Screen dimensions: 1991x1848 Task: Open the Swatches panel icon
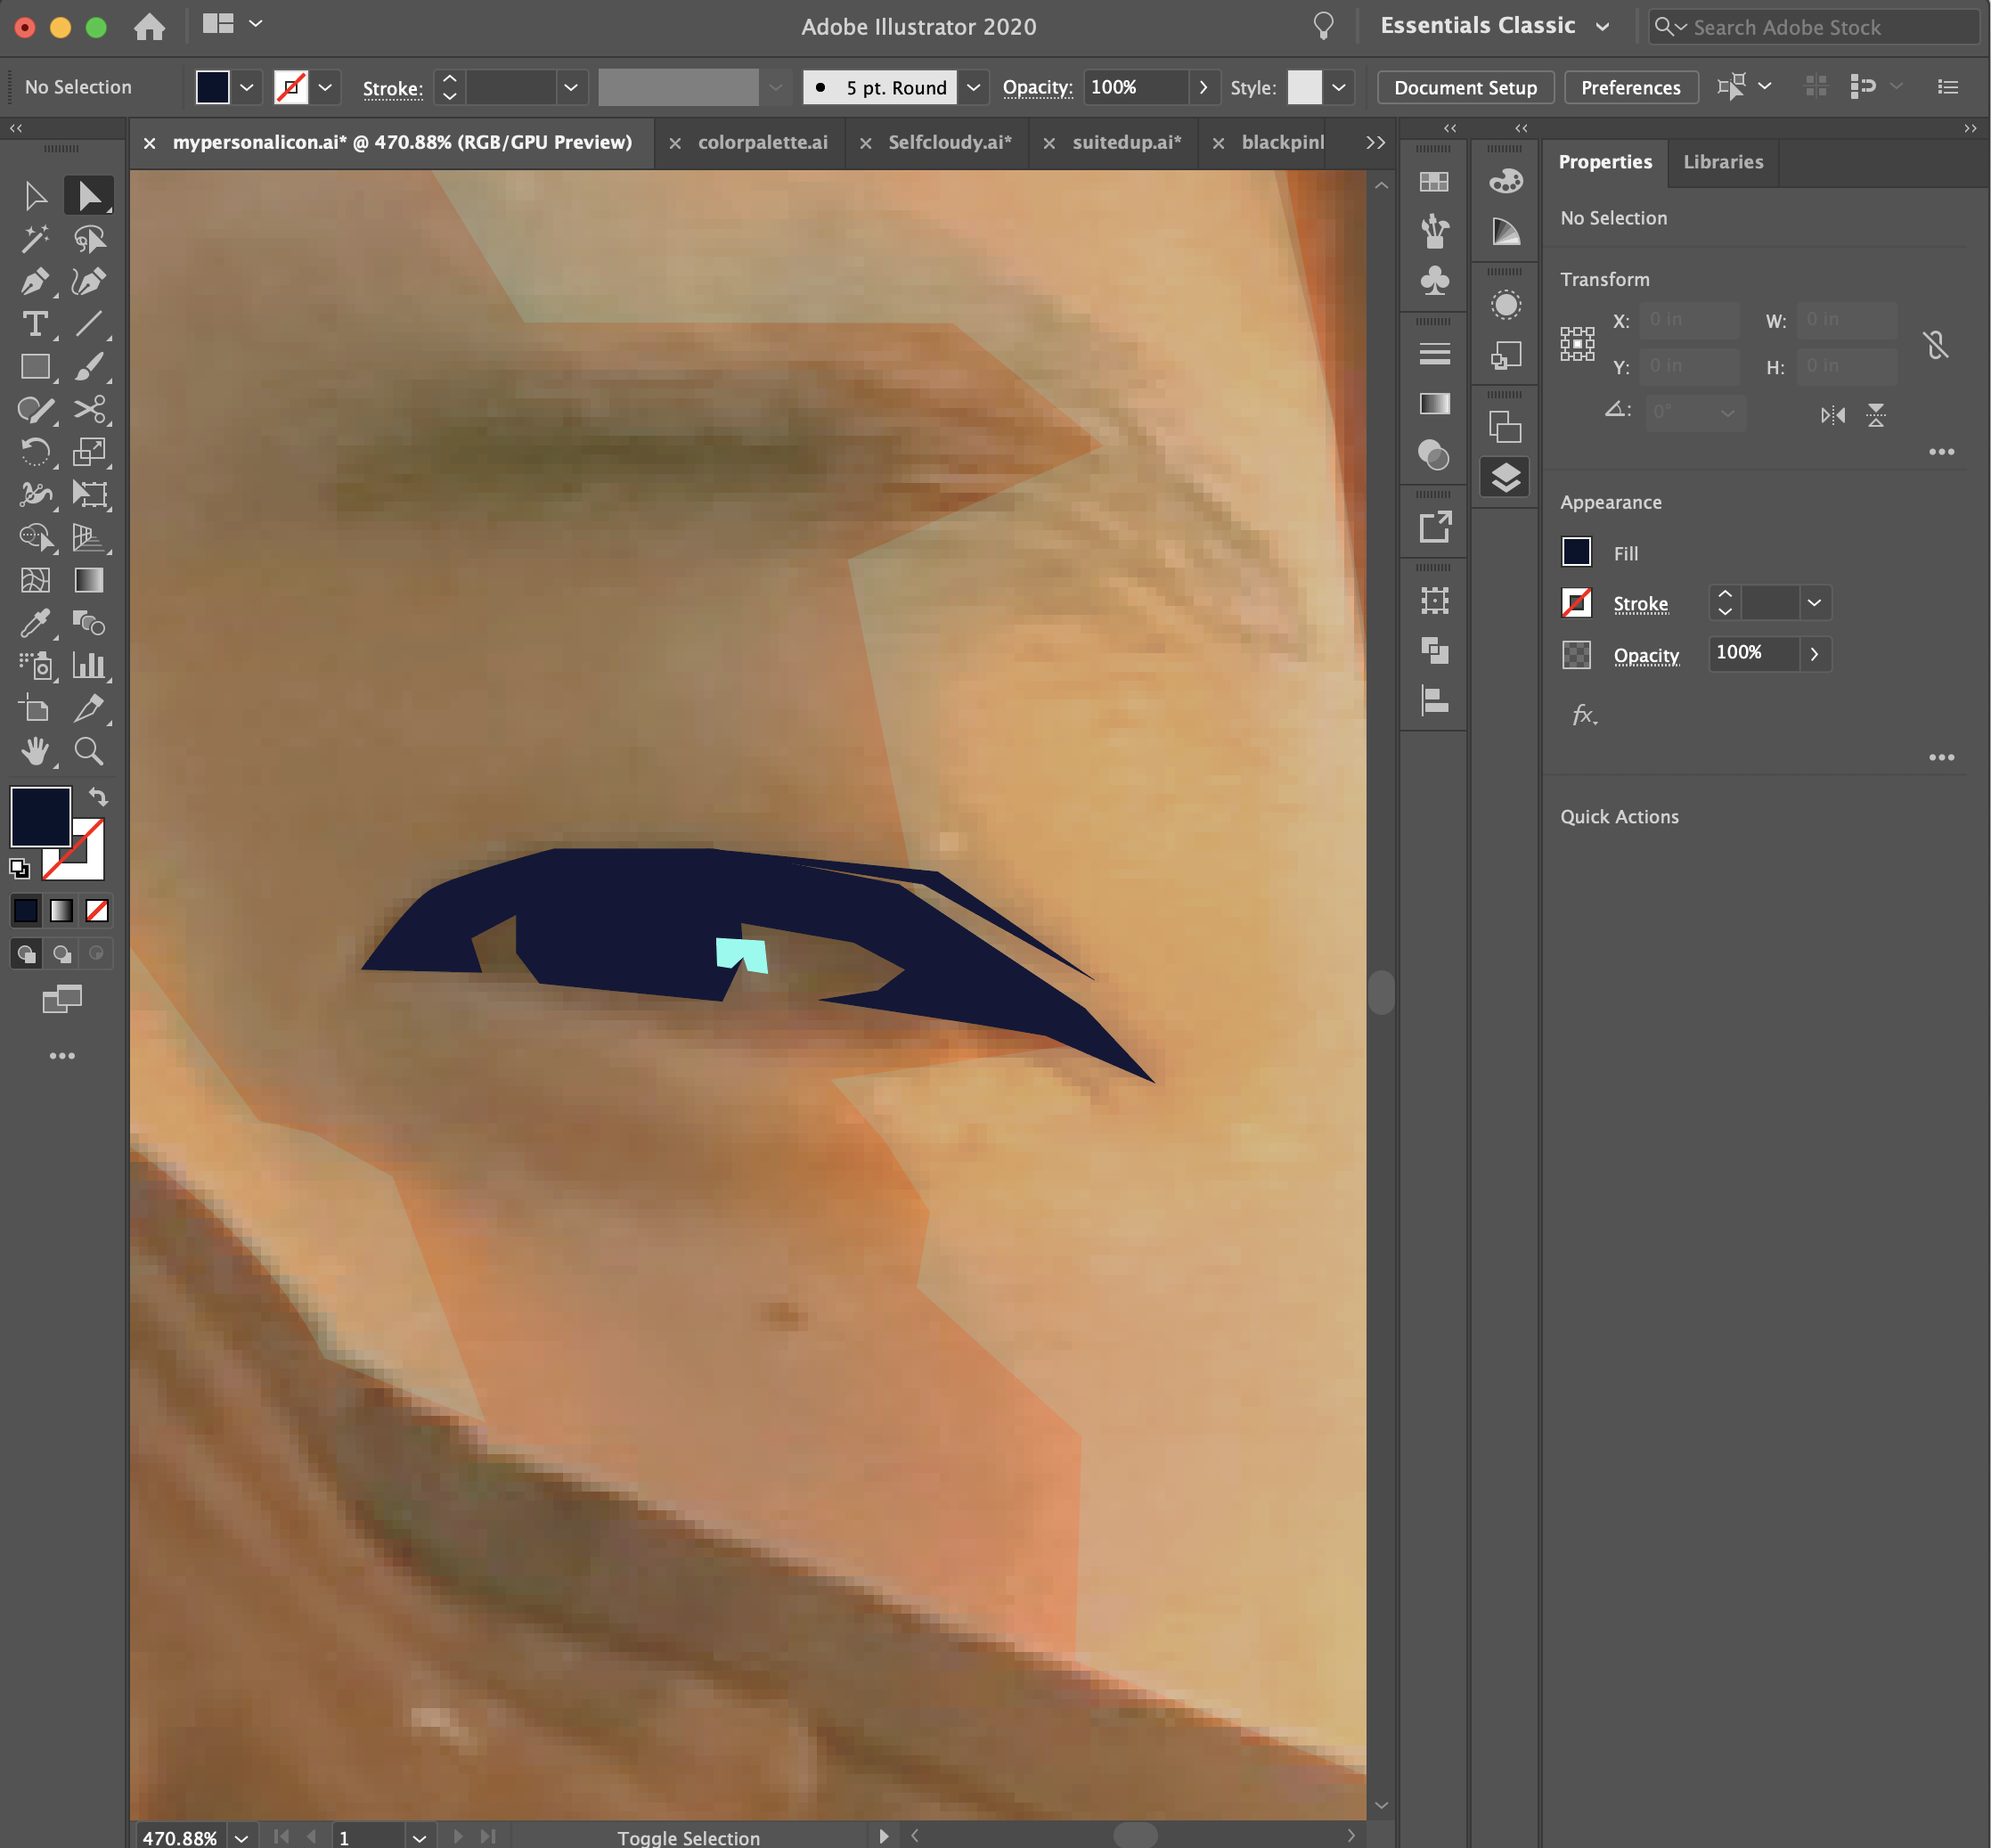(1434, 181)
